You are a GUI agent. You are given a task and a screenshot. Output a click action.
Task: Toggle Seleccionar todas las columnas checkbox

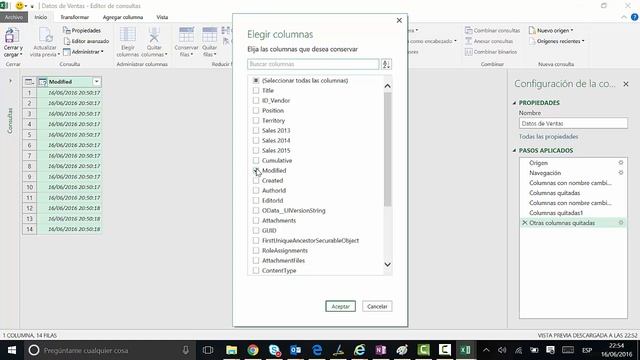point(256,80)
